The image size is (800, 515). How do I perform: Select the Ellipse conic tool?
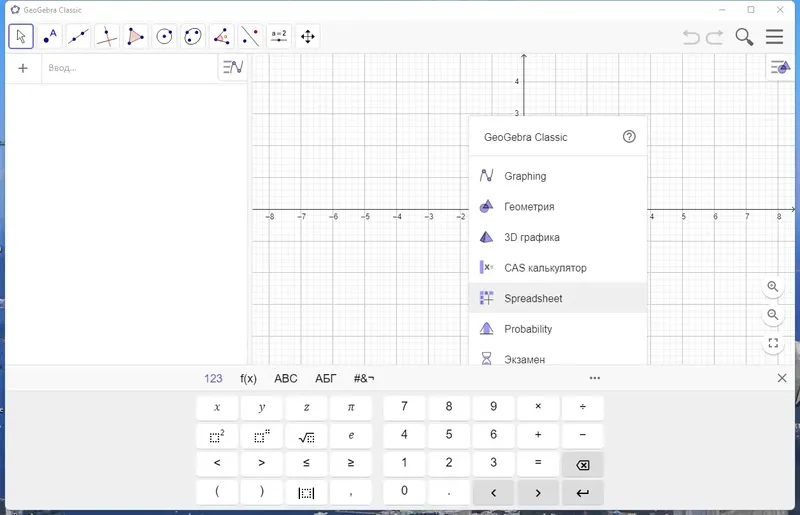point(193,36)
